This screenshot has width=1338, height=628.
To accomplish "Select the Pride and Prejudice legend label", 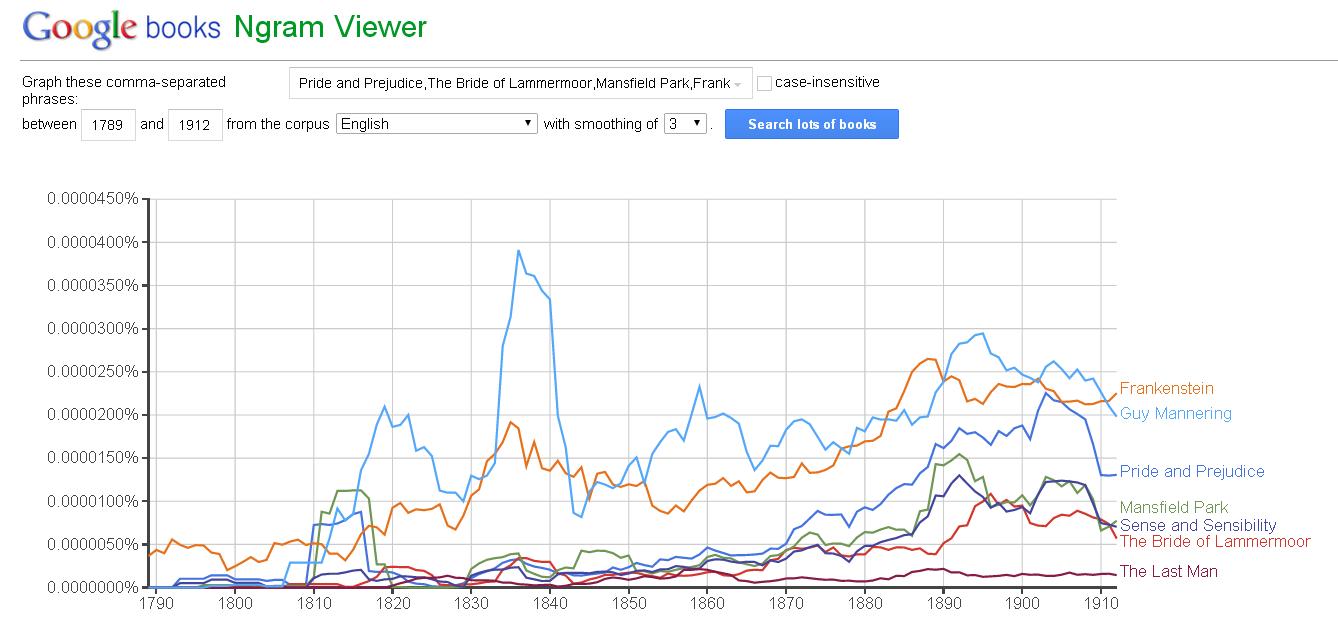I will 1191,471.
